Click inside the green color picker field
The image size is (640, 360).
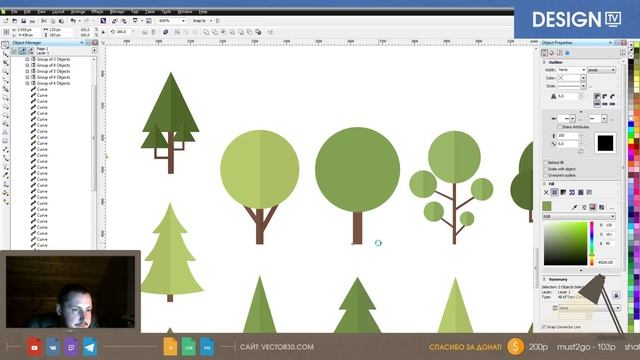click(x=565, y=243)
